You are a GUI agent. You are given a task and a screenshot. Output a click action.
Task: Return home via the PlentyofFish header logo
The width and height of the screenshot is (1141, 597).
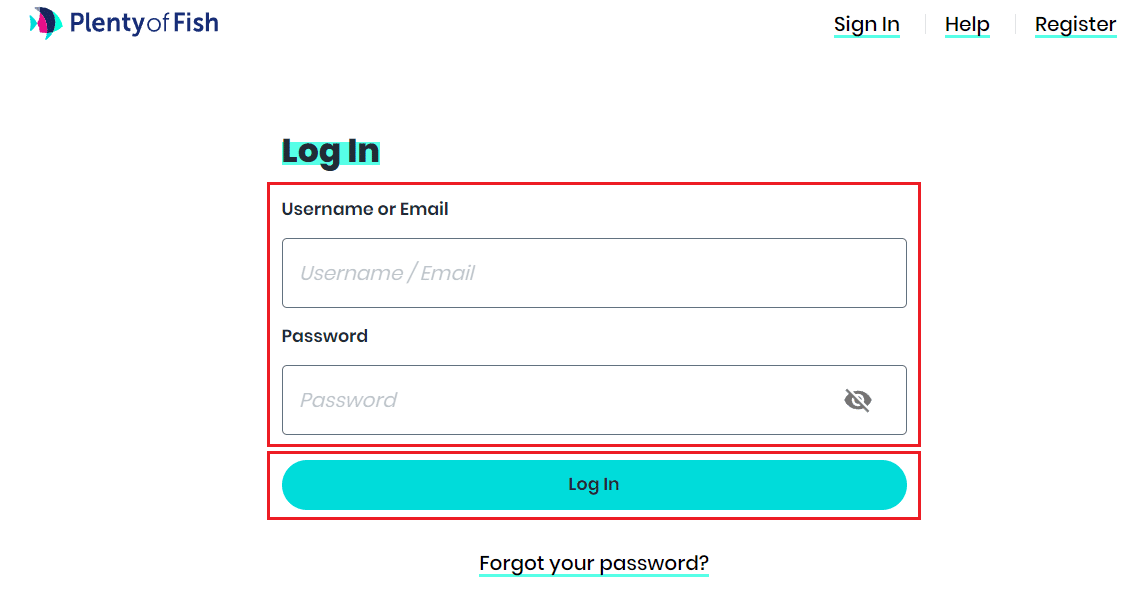coord(125,23)
